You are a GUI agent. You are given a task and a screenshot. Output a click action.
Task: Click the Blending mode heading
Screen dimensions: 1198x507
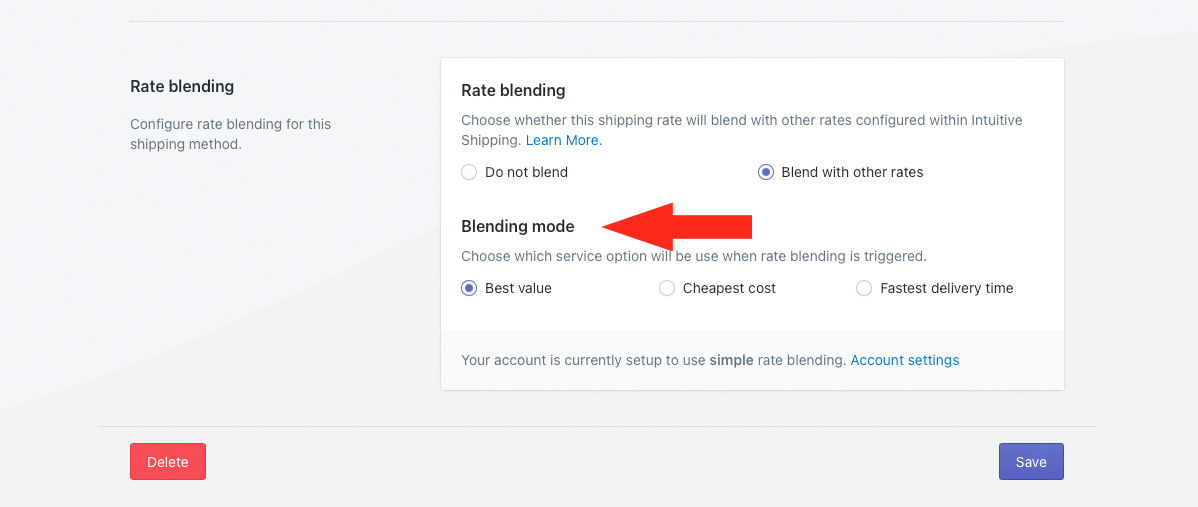tap(518, 226)
